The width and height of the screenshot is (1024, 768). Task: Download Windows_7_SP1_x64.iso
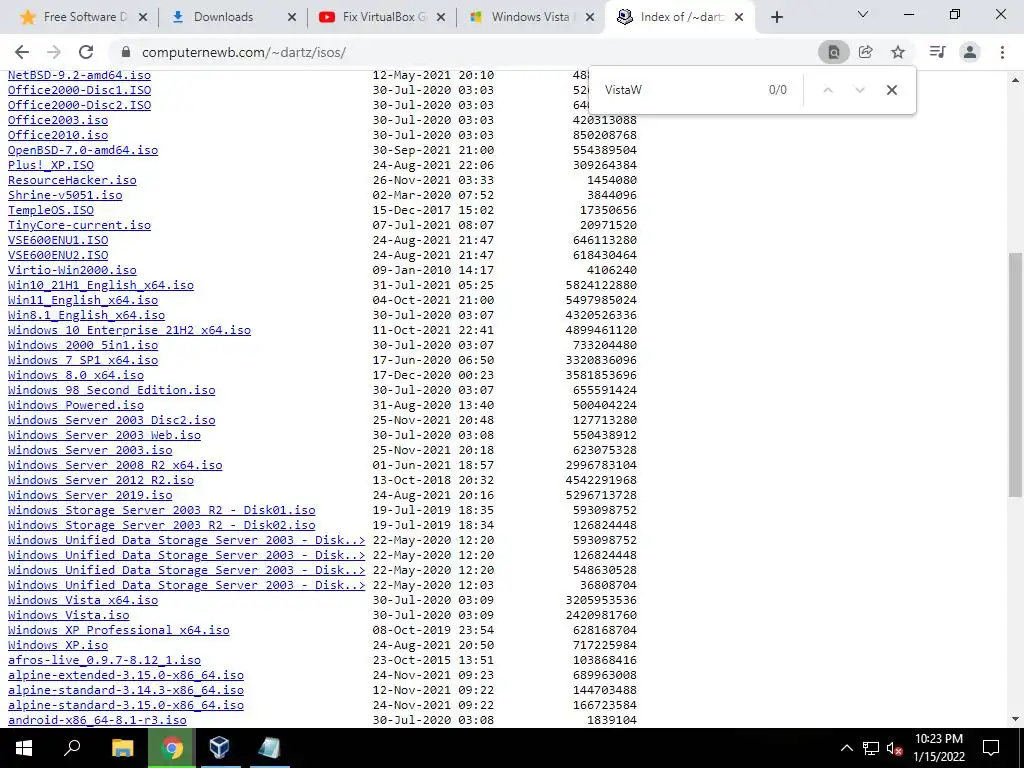click(83, 360)
